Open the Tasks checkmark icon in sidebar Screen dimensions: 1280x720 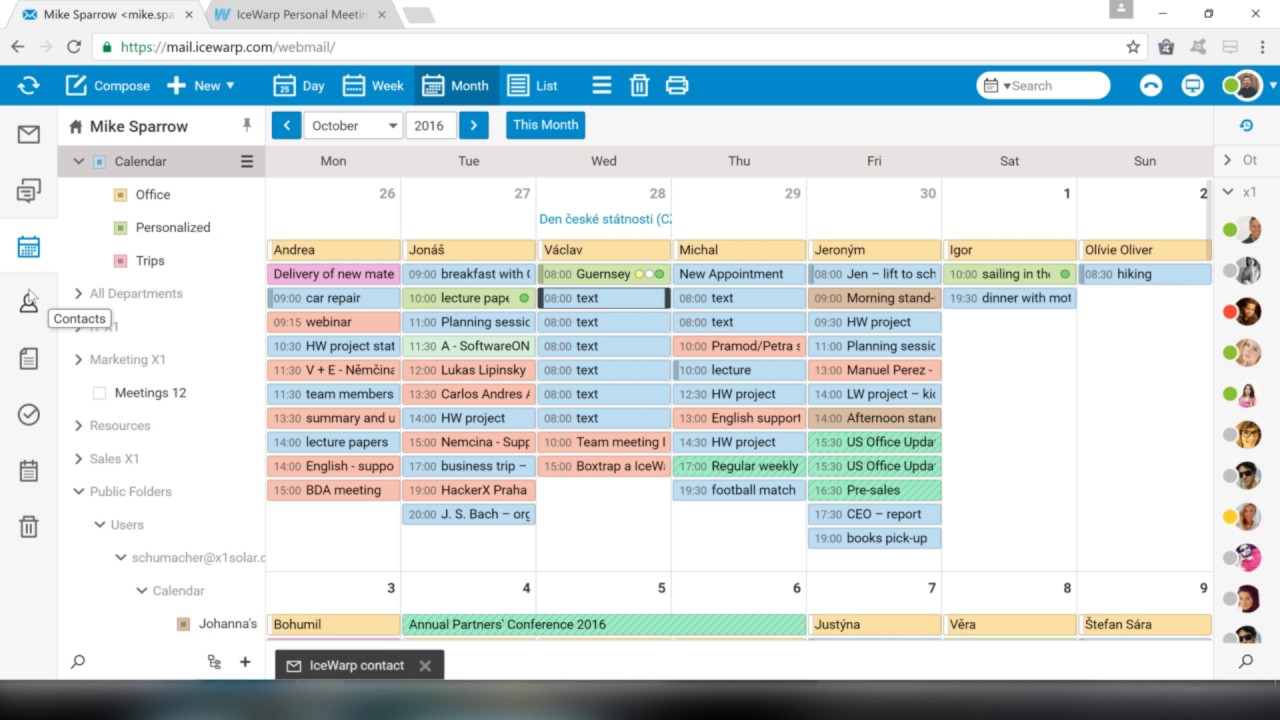pyautogui.click(x=28, y=414)
